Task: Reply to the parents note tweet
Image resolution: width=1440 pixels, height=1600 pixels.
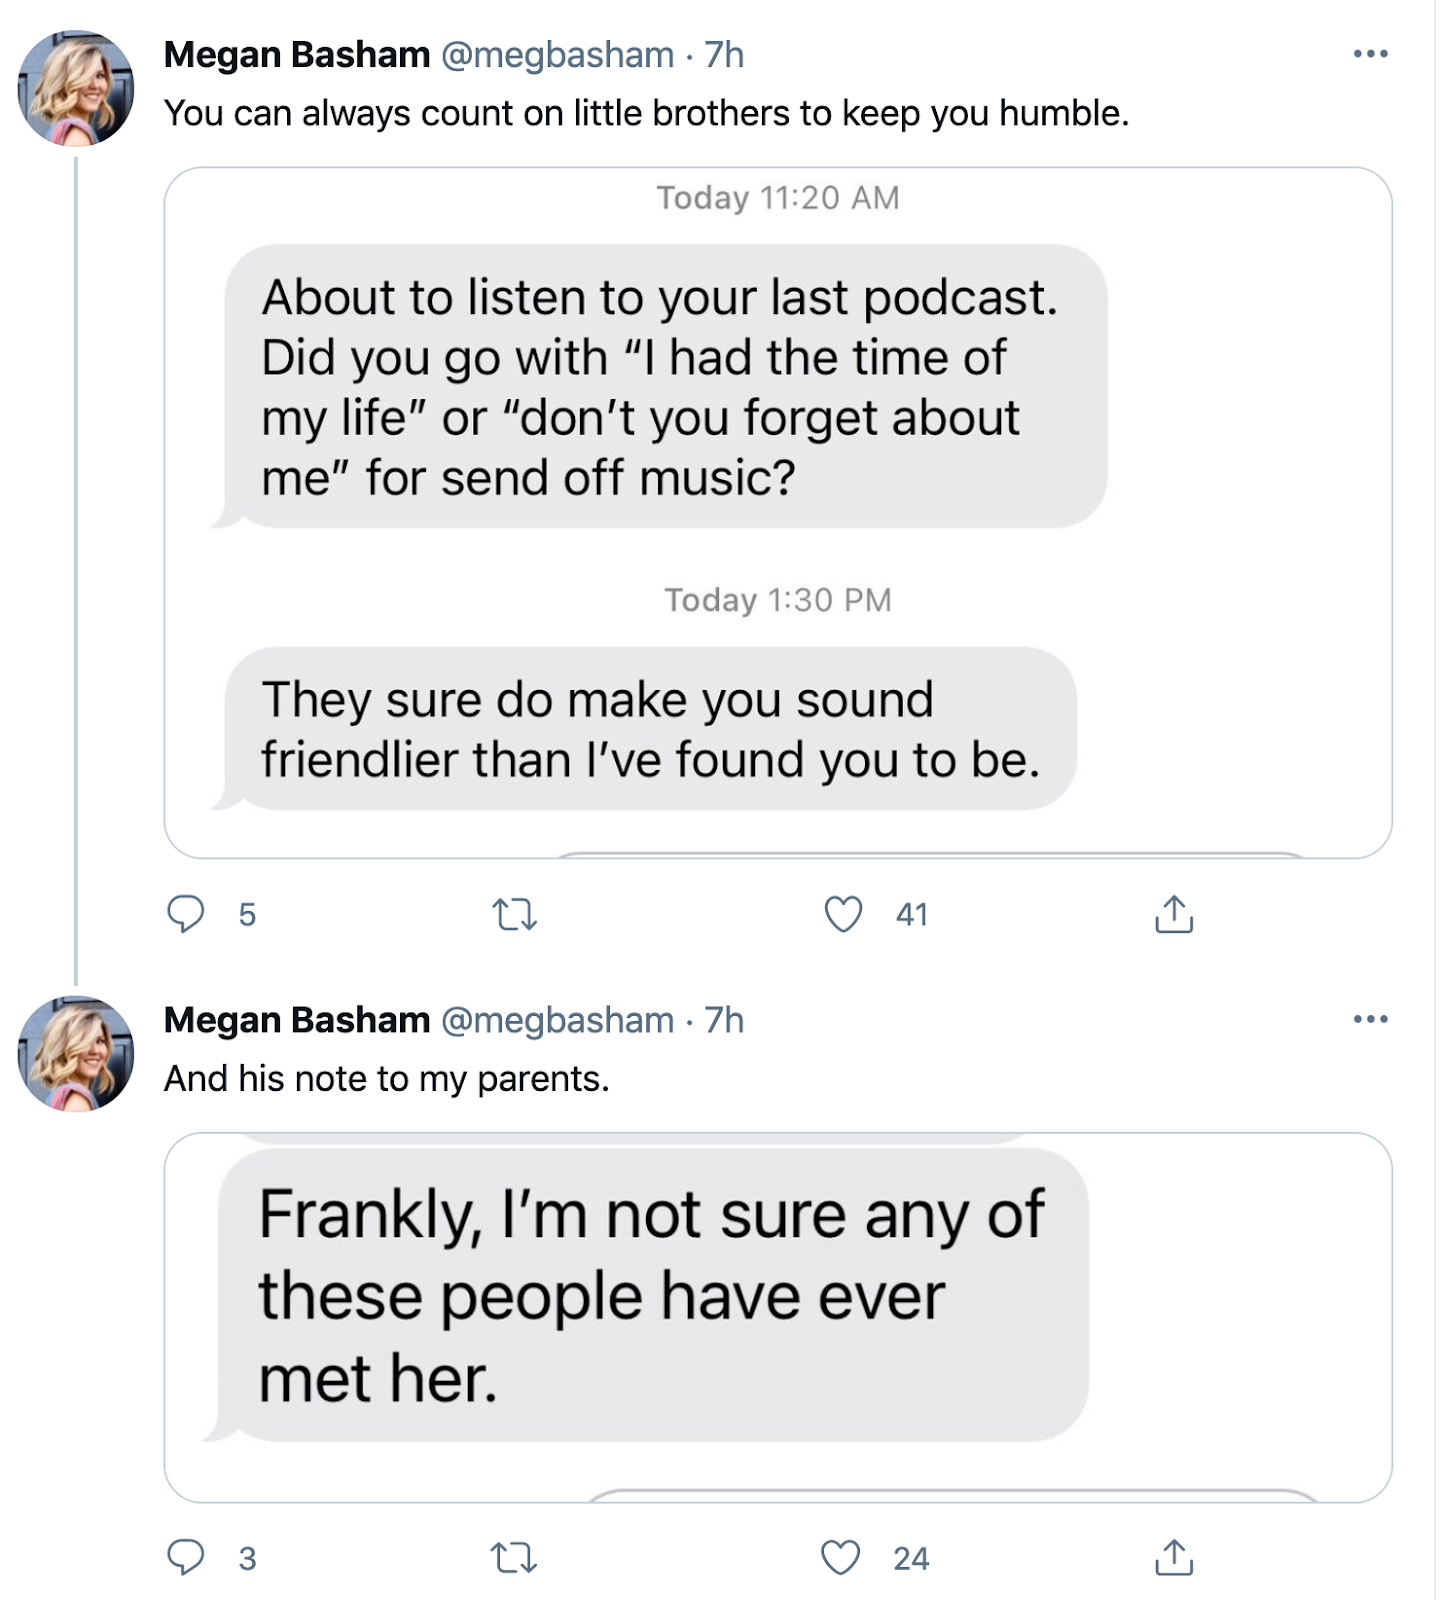Action: (186, 1558)
